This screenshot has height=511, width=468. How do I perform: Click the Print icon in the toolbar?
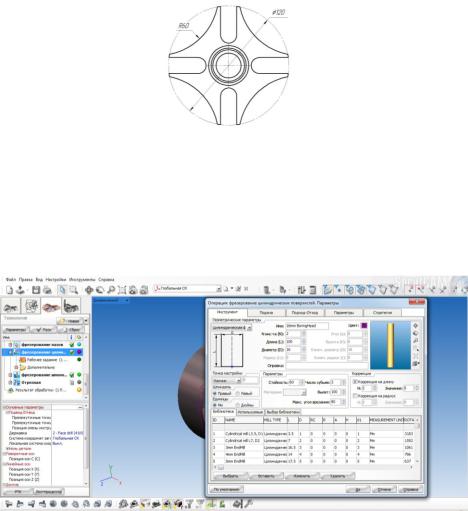click(x=47, y=290)
